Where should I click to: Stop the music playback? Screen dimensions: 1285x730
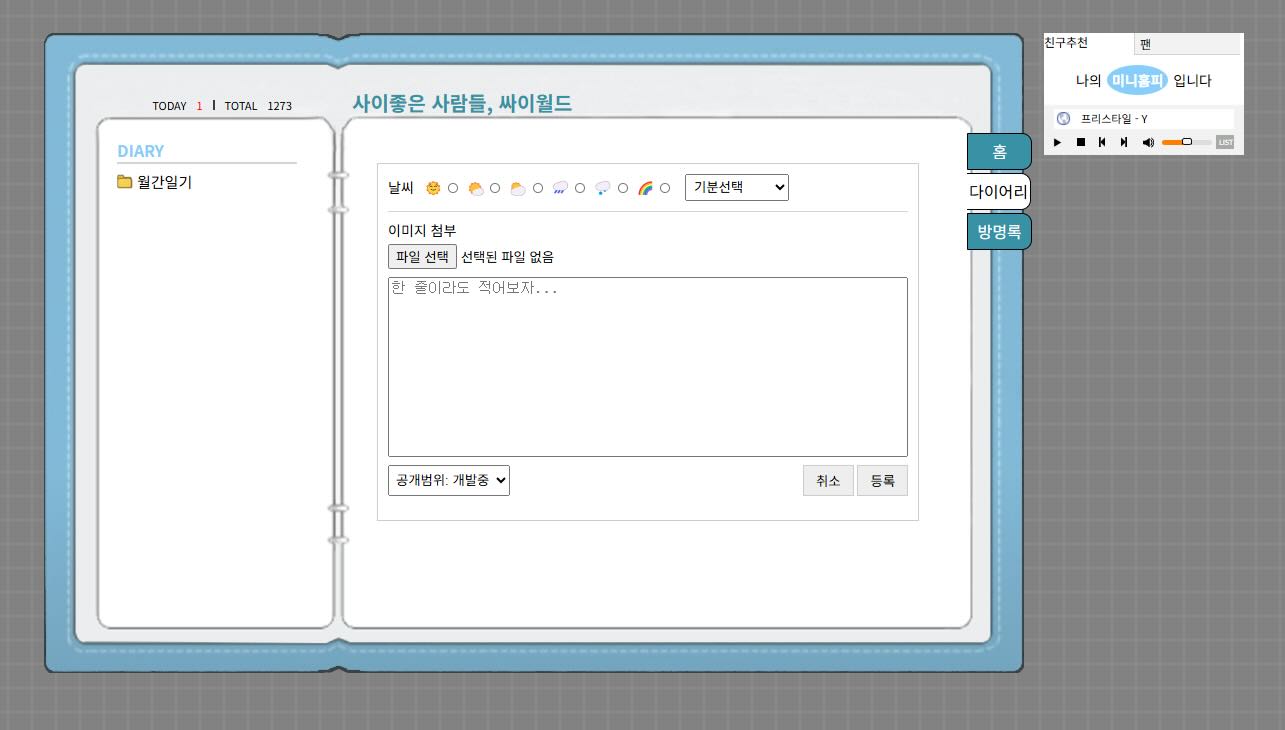[1081, 143]
